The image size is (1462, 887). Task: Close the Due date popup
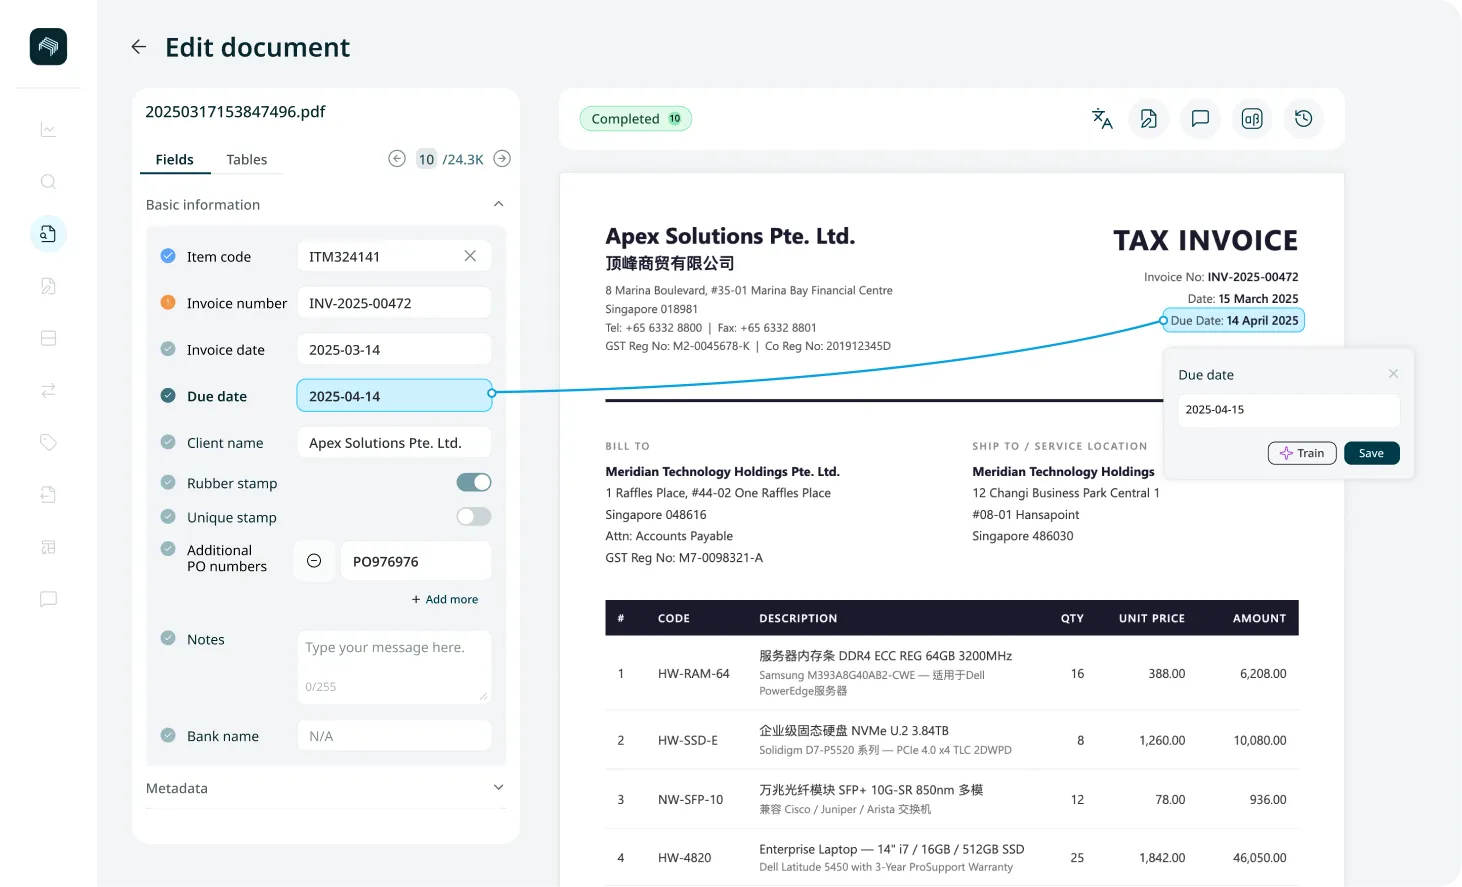(1393, 374)
